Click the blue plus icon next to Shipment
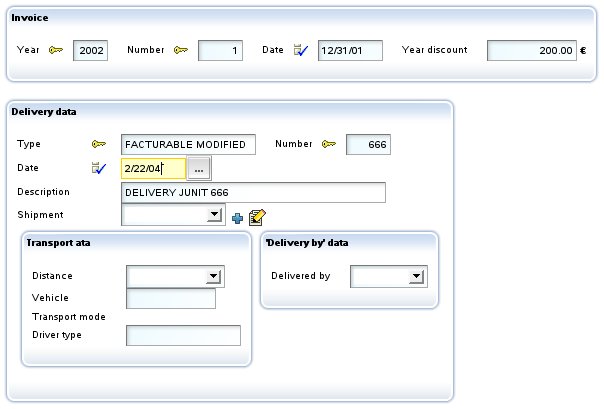 click(x=237, y=218)
